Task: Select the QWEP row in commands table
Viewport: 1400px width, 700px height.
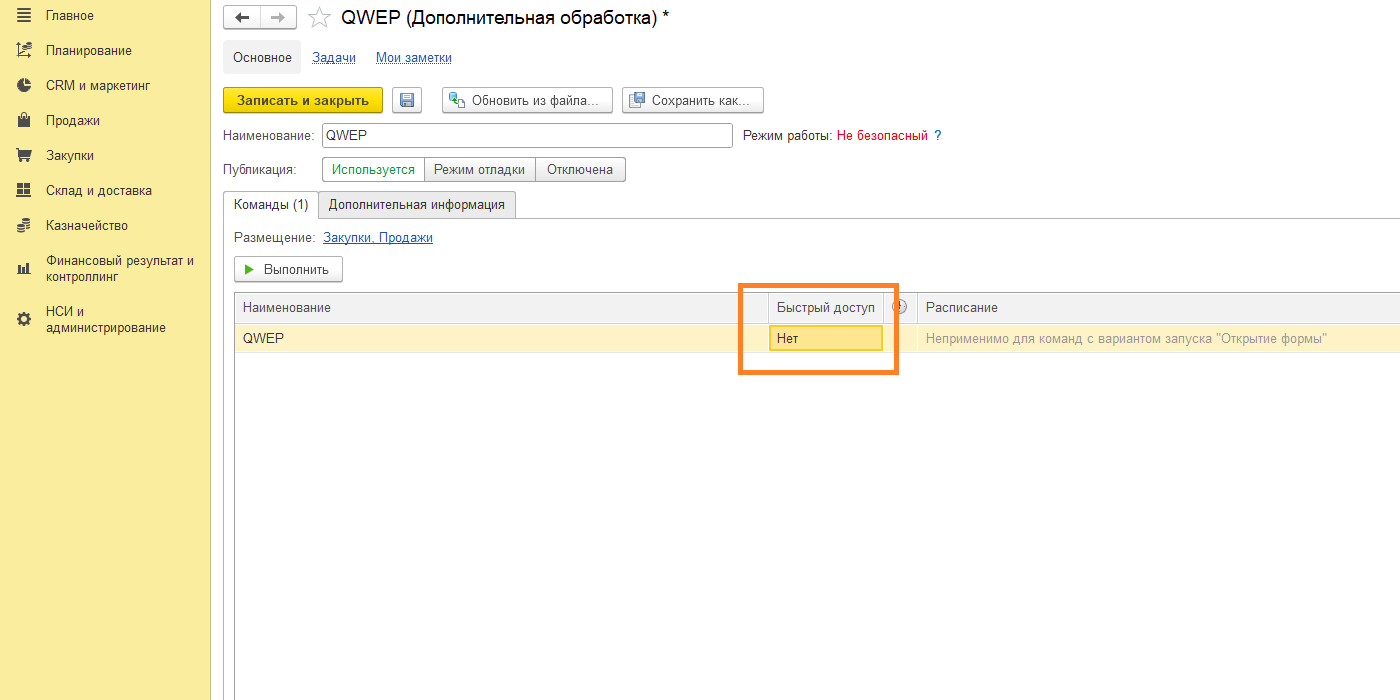Action: (817, 338)
